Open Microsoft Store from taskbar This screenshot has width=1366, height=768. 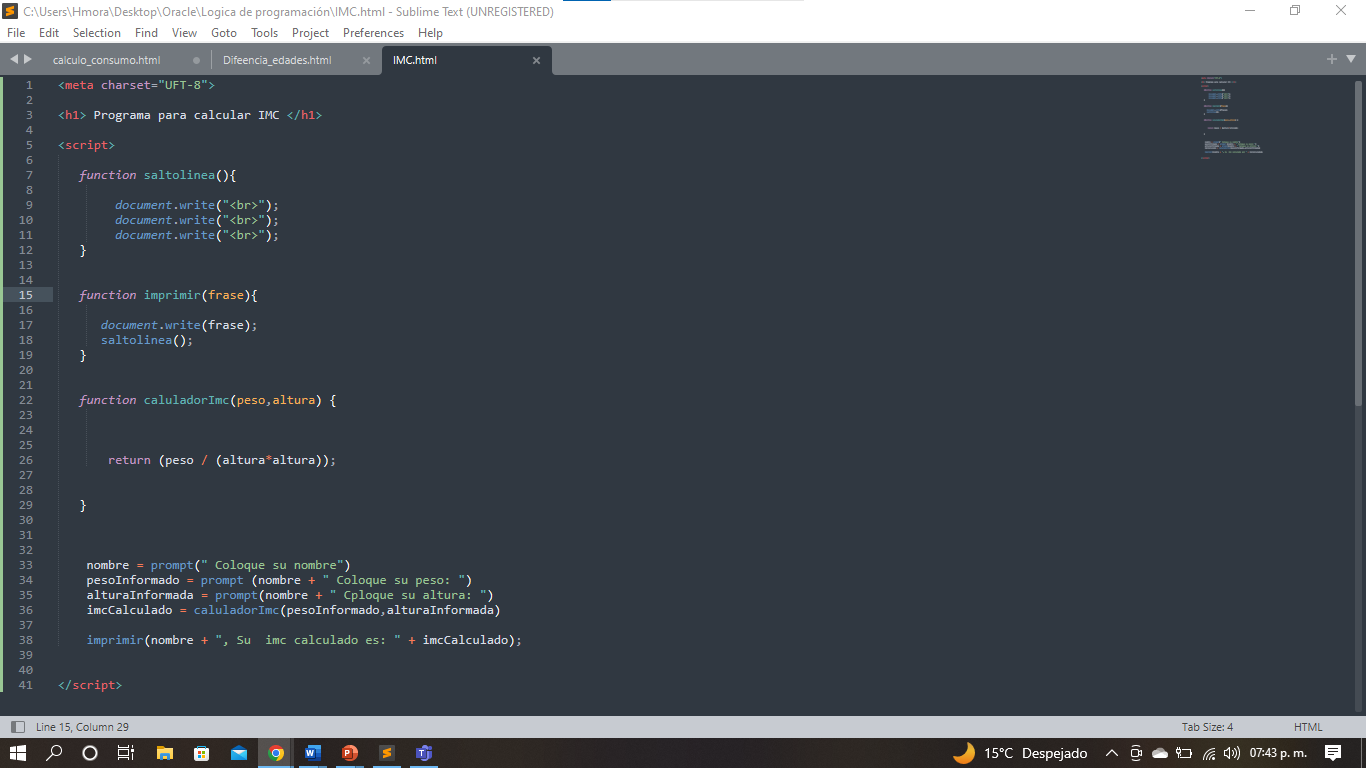tap(201, 753)
